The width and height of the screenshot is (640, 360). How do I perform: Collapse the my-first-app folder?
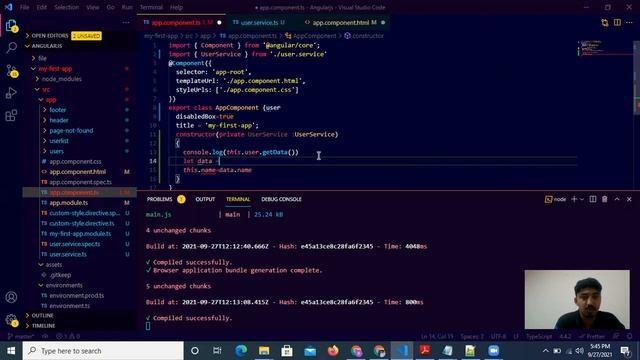pyautogui.click(x=80, y=69)
